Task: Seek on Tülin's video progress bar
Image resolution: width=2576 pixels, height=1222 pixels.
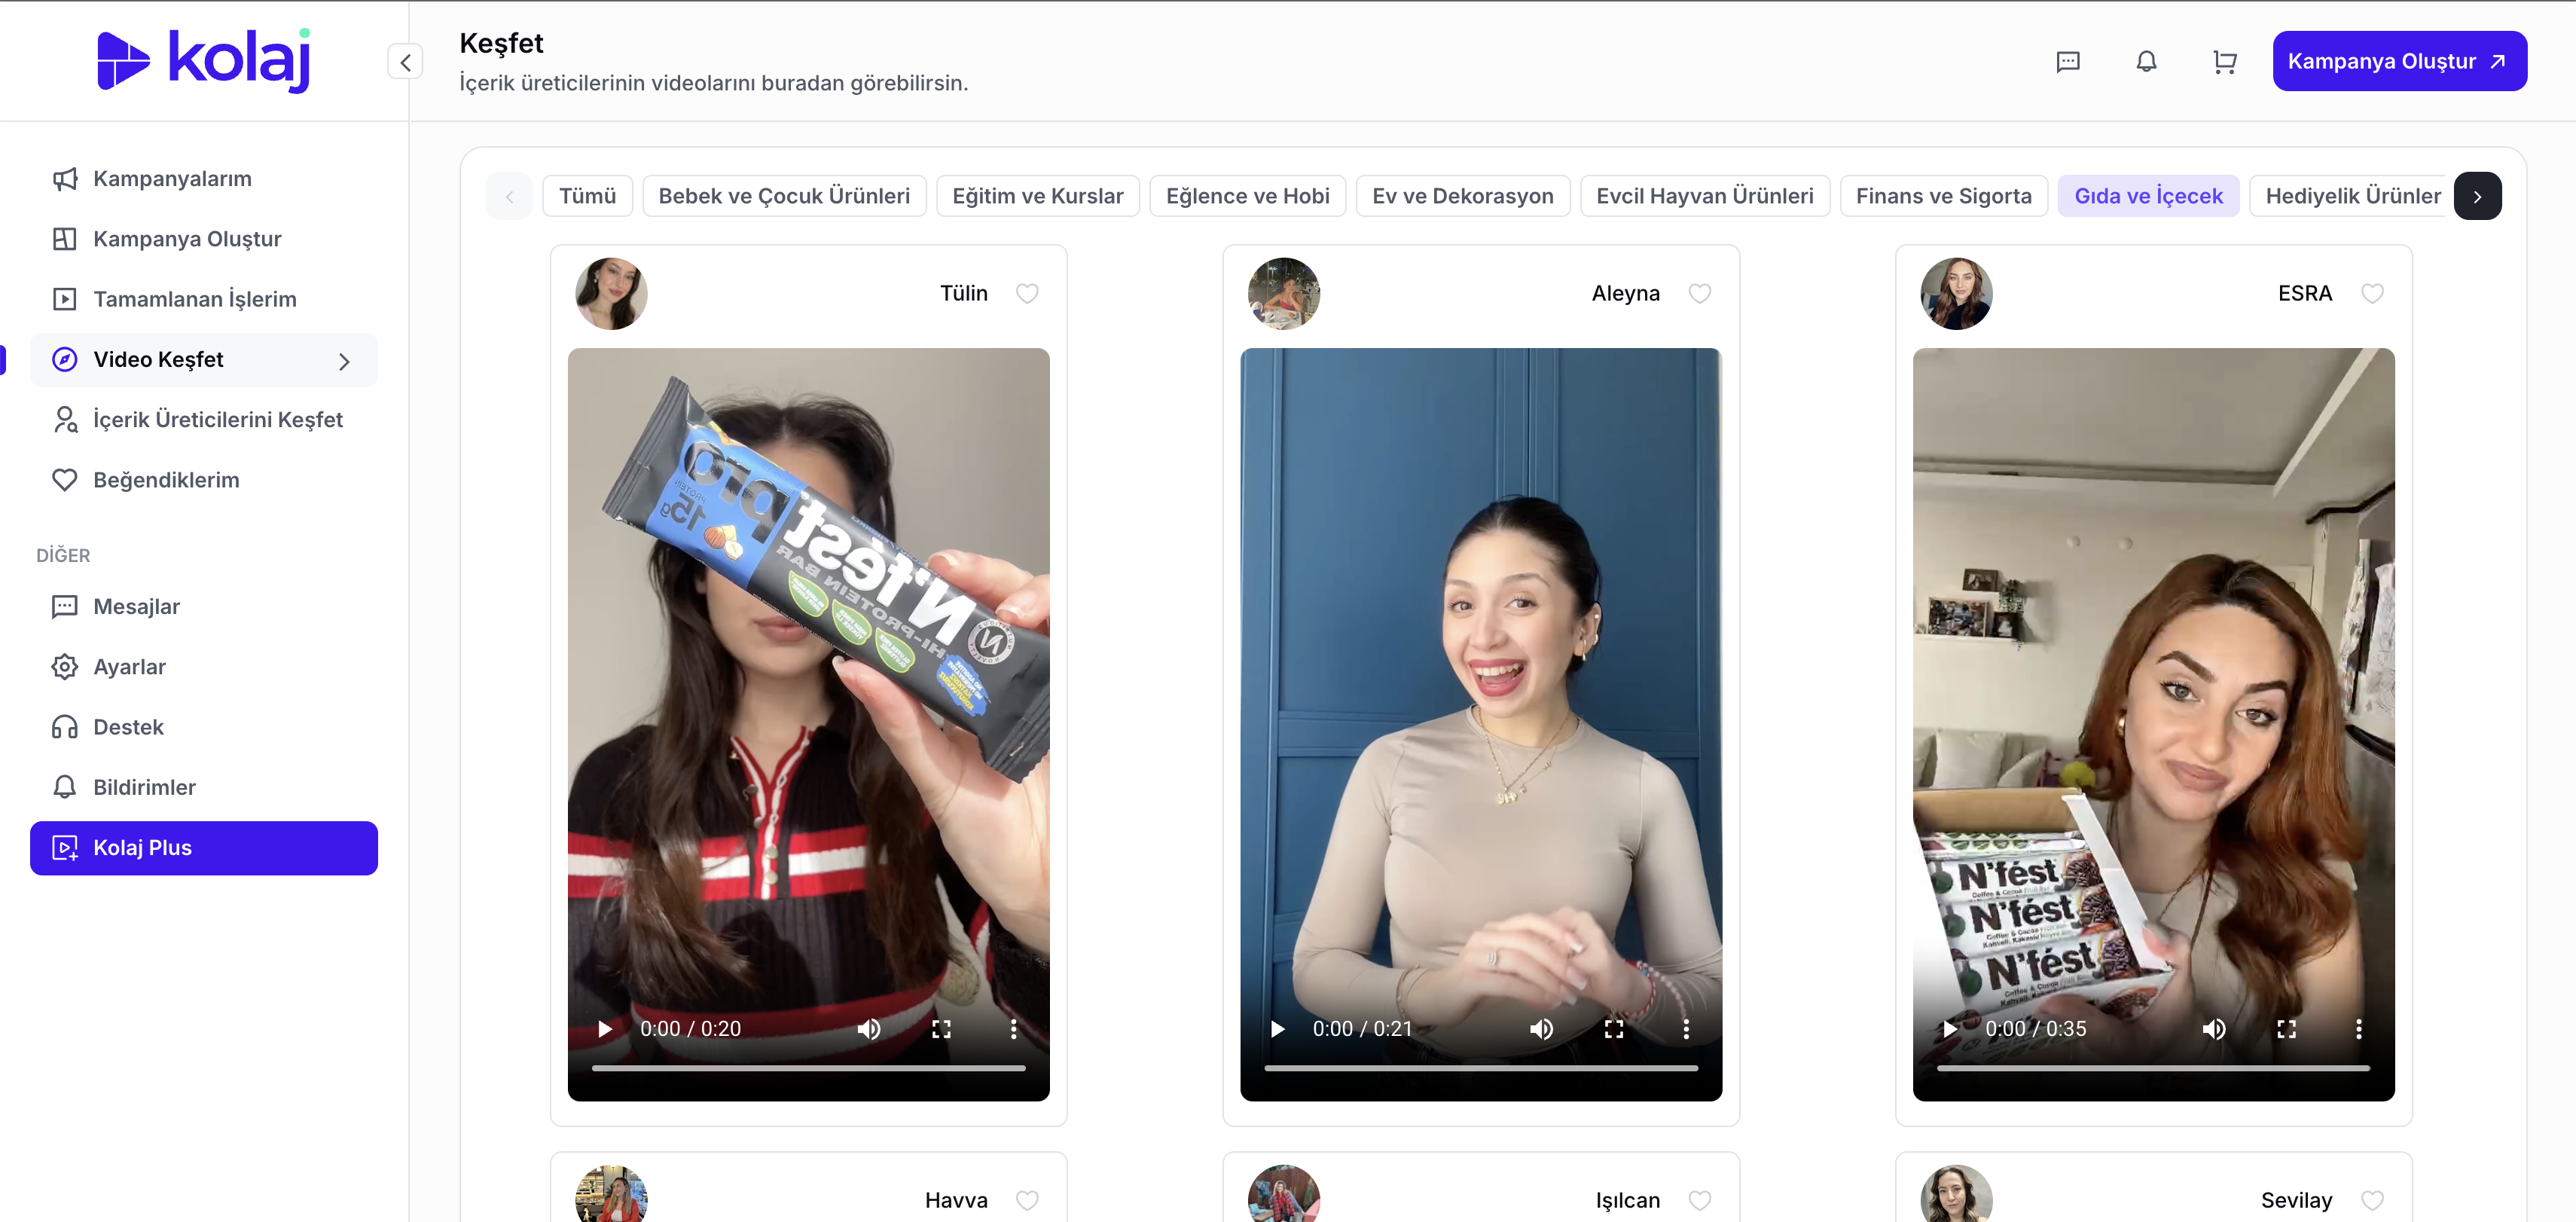Action: tap(808, 1068)
